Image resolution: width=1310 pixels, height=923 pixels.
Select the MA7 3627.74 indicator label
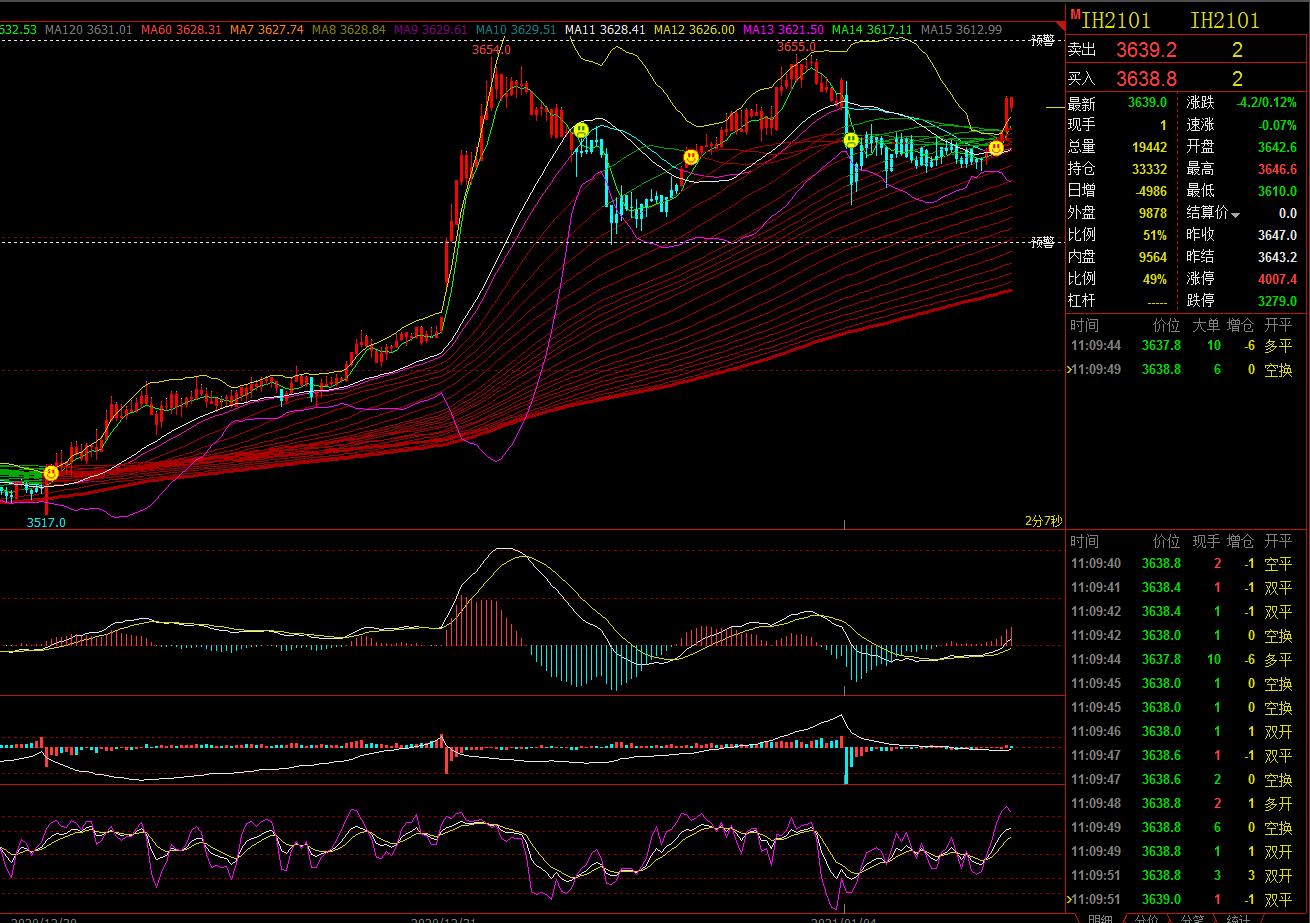coord(267,30)
